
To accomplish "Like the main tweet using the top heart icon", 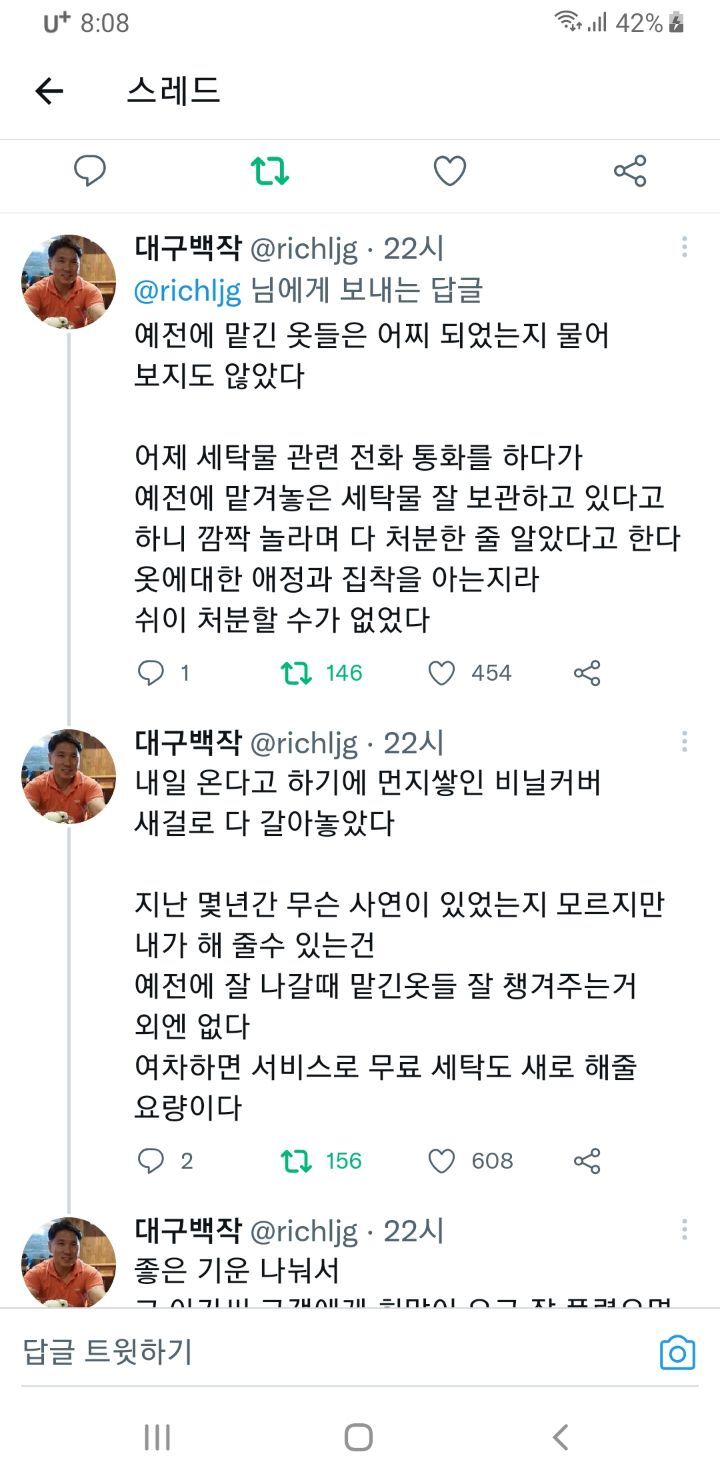I will pos(450,172).
